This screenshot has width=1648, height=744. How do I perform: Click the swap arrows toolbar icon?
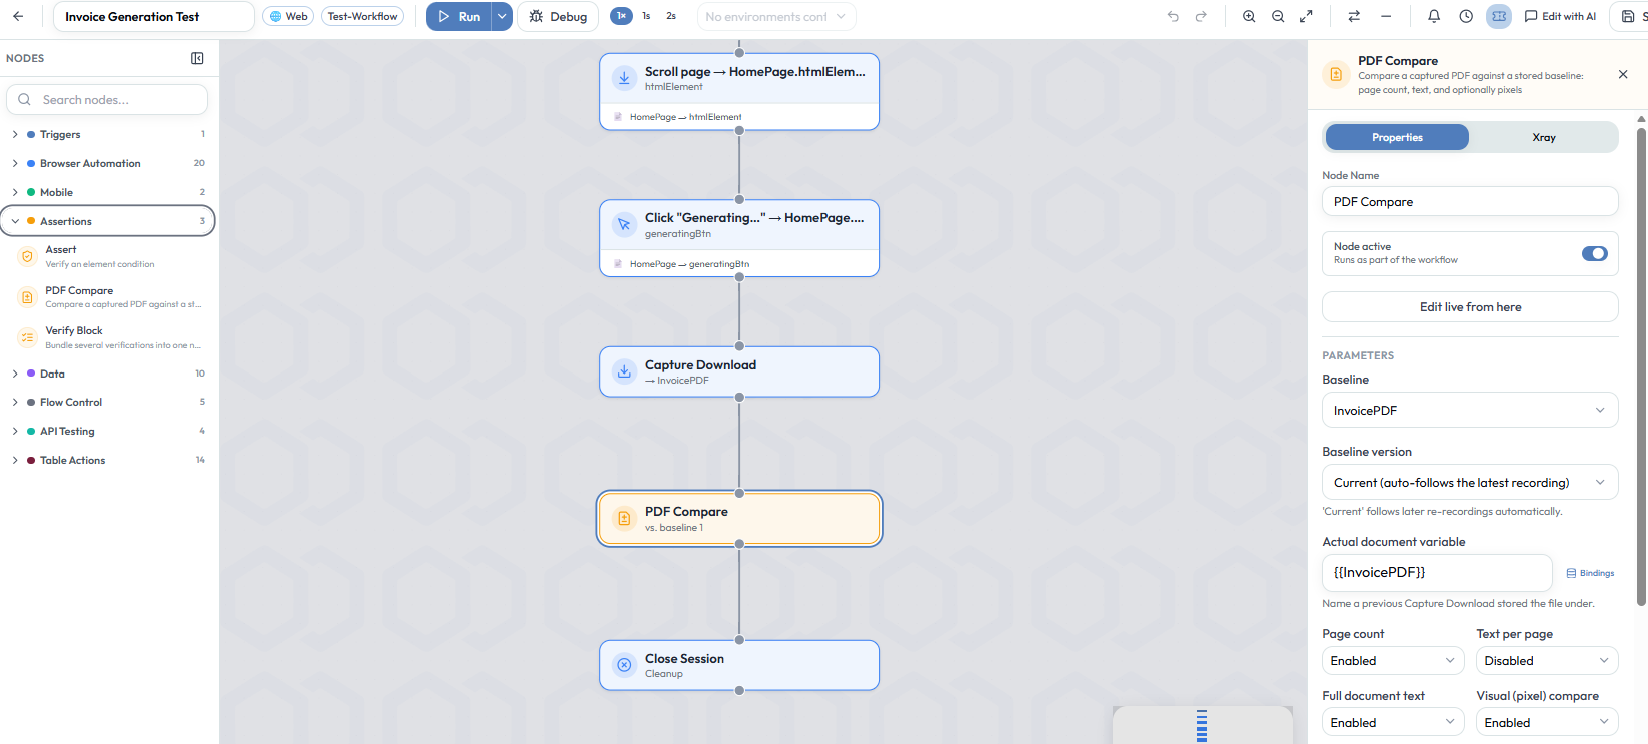pos(1354,16)
